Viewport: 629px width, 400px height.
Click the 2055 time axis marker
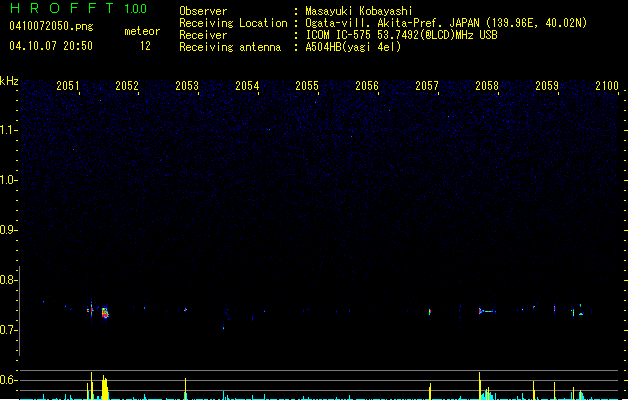[x=307, y=85]
